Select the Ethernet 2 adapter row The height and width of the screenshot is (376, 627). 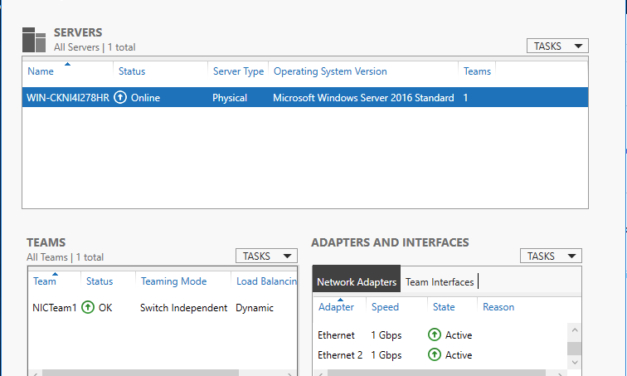[440, 355]
